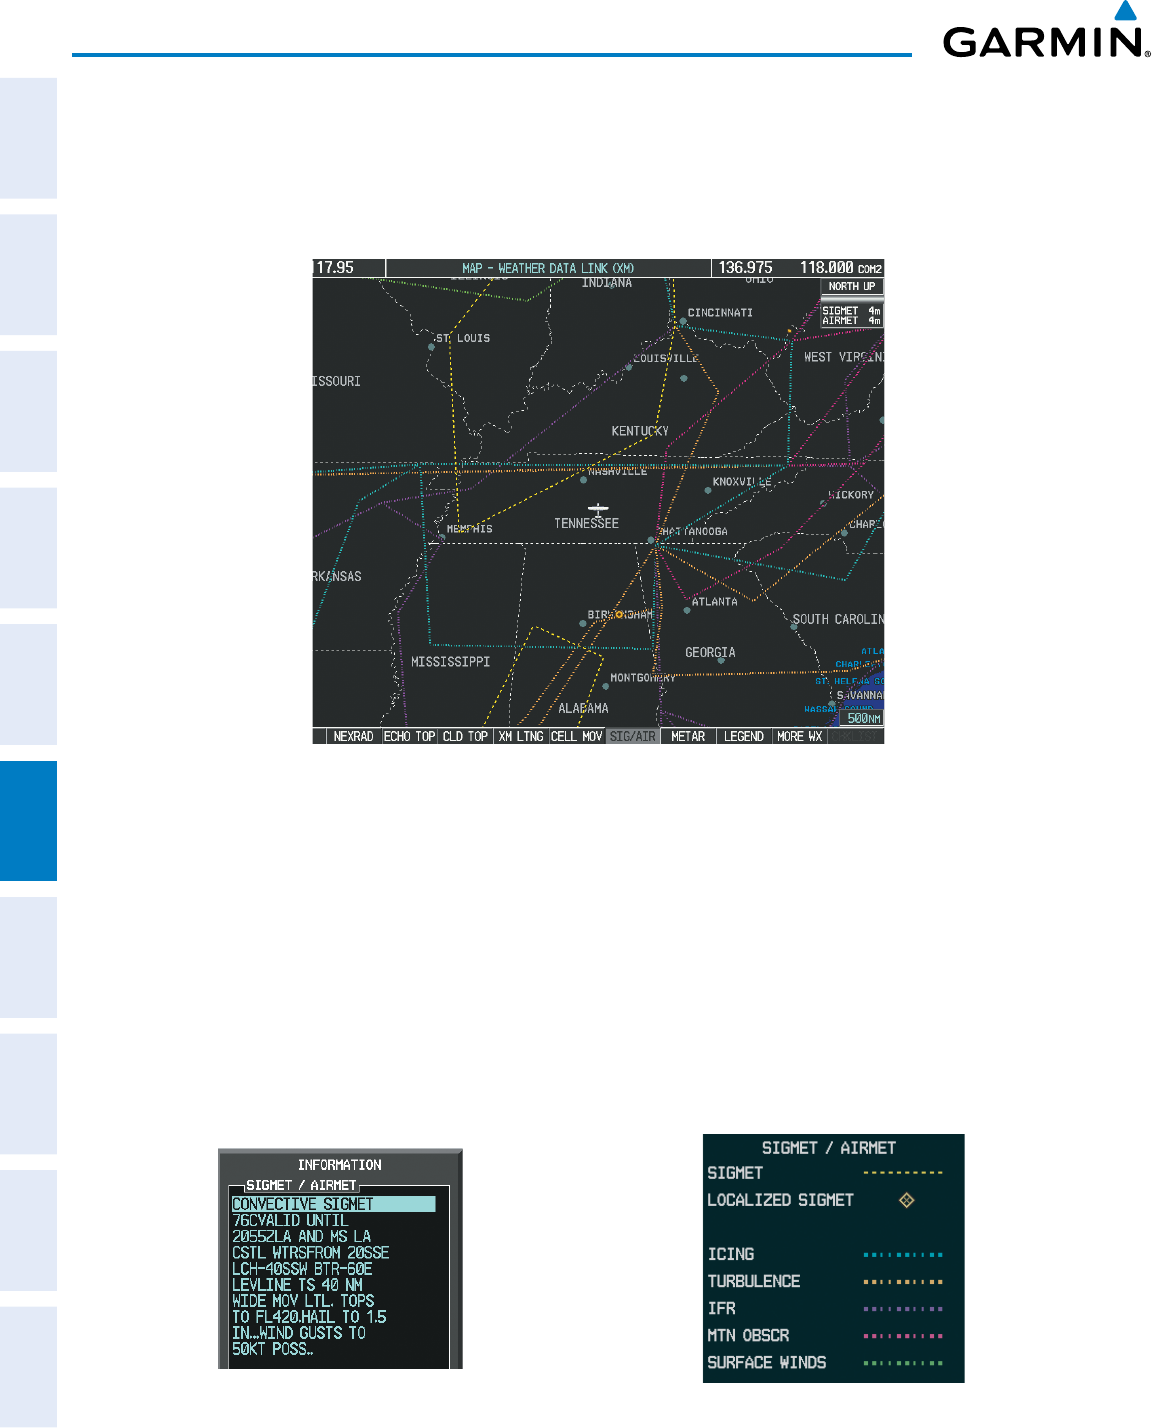Click the 500NM map range box

point(862,718)
